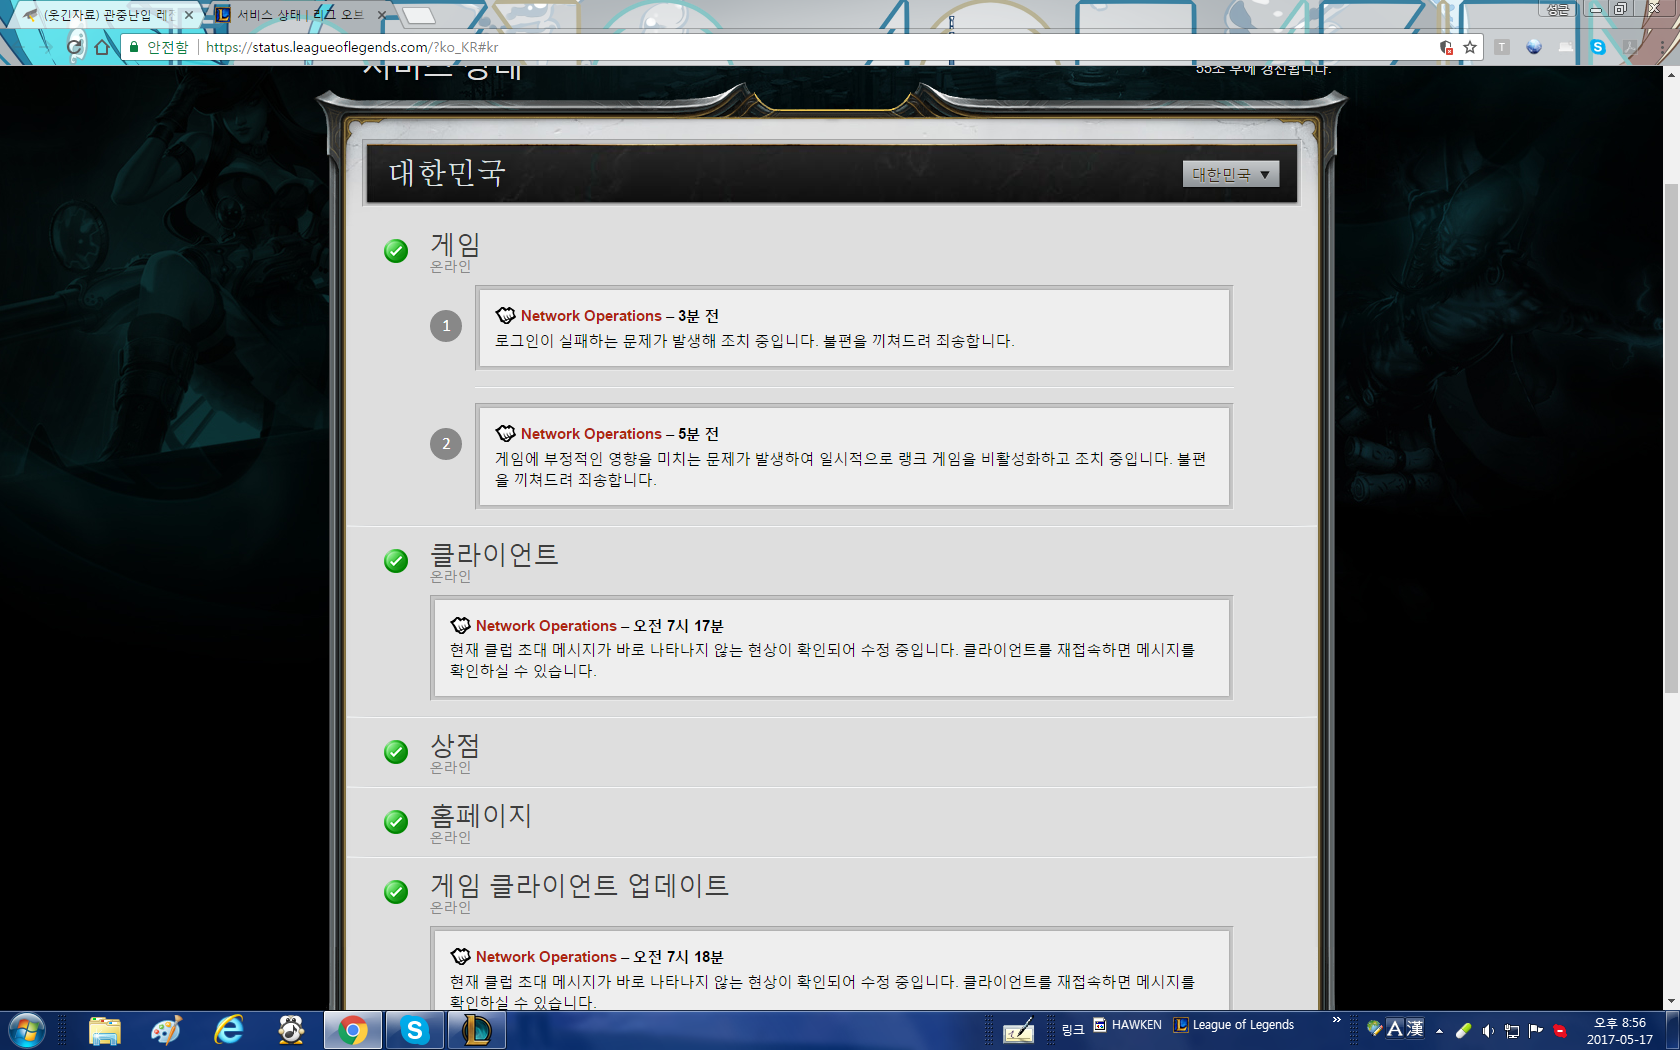Screen dimensions: 1680x1050
Task: Open the blocked content shield icon
Action: tap(1446, 47)
